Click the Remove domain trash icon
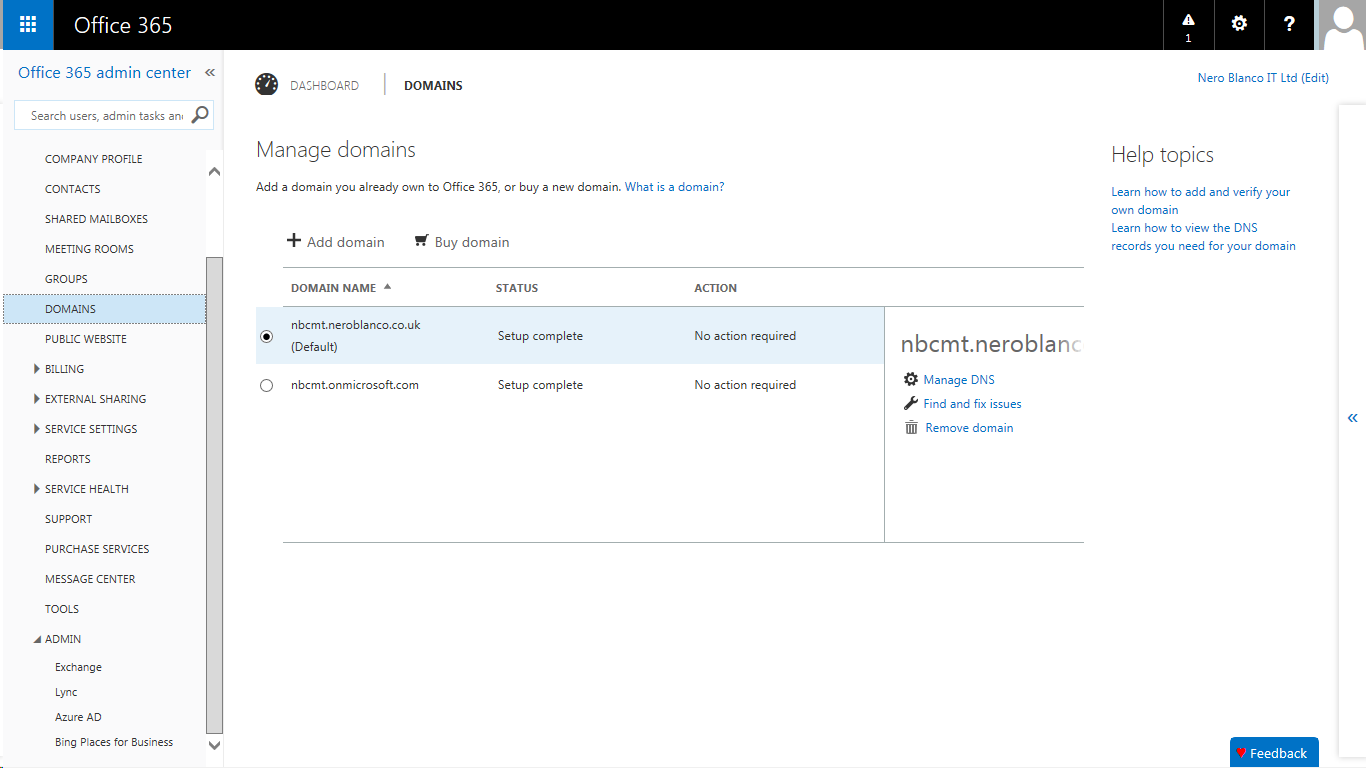This screenshot has width=1366, height=768. click(x=911, y=428)
